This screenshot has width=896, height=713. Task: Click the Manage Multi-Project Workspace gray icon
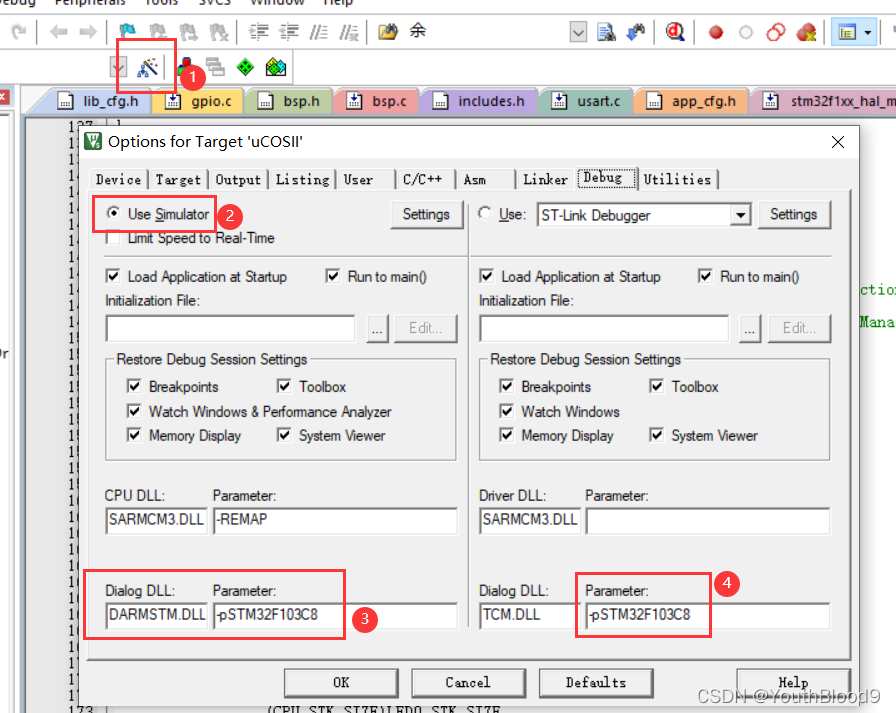tap(215, 67)
